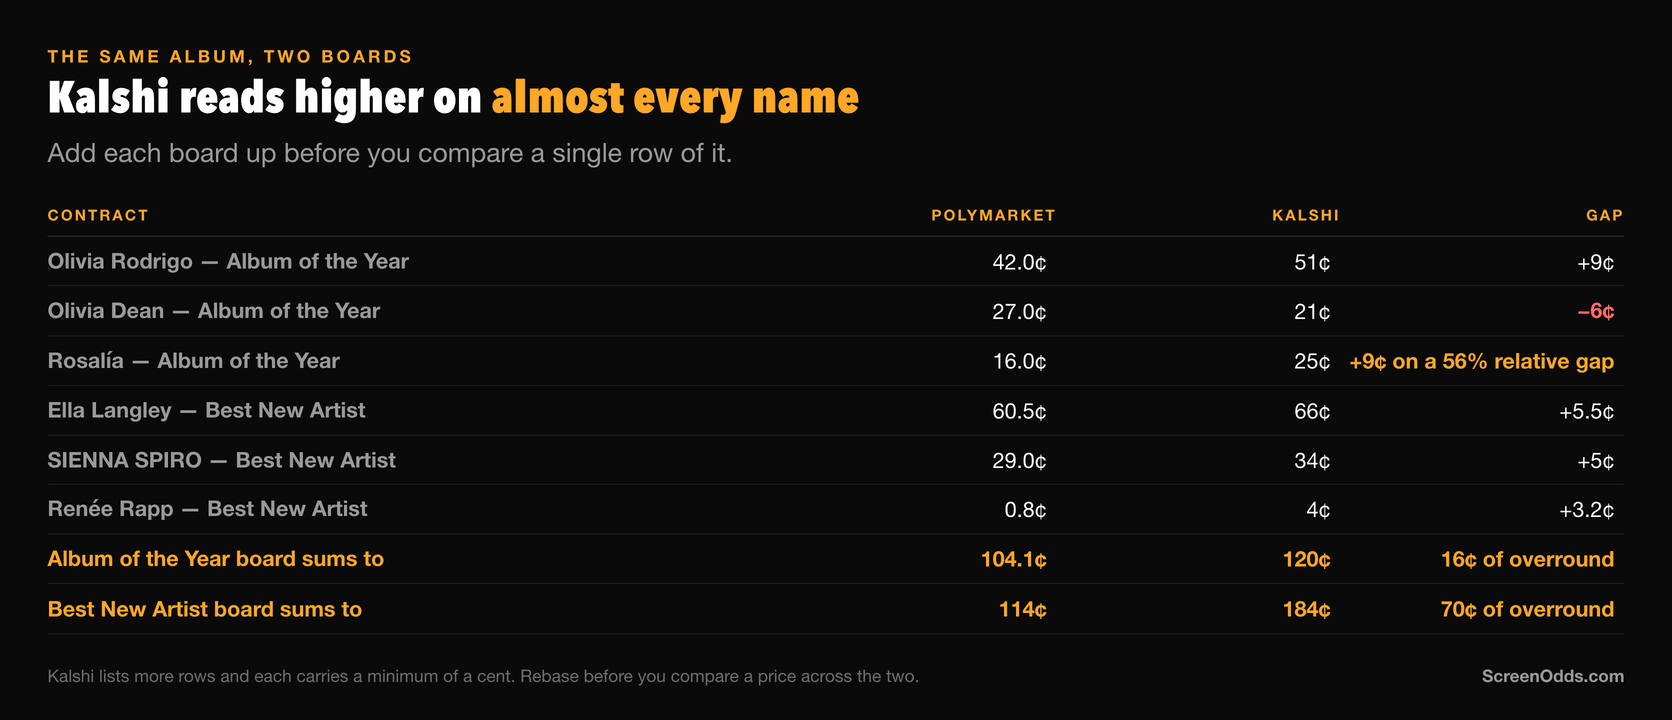Click 'Best New Artist board sums to' label
This screenshot has height=720, width=1672.
[x=205, y=609]
